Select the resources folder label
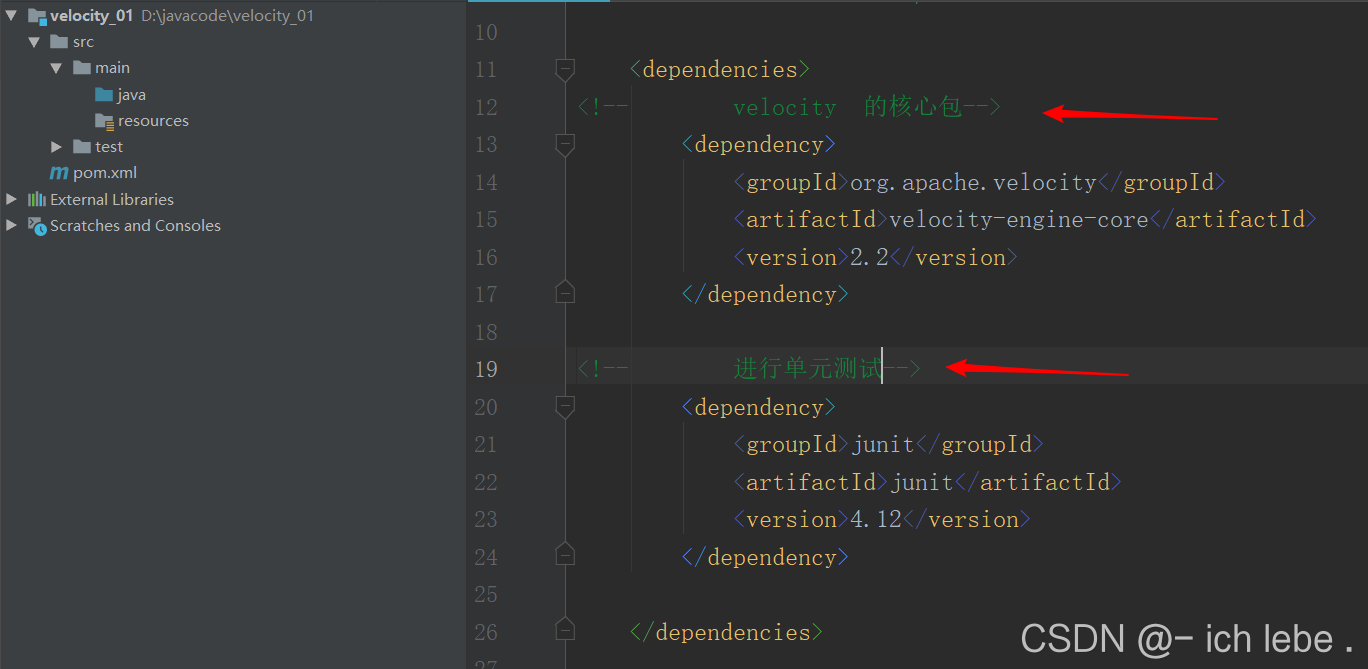Image resolution: width=1368 pixels, height=669 pixels. coord(153,121)
